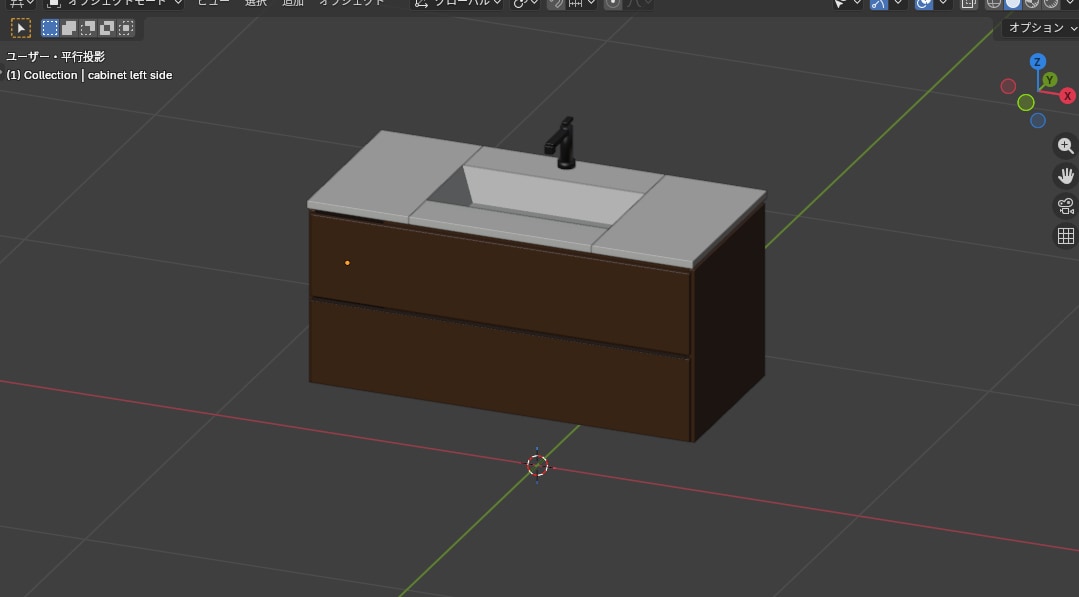Switch to wireframe viewport shading
This screenshot has width=1079, height=597.
(994, 3)
